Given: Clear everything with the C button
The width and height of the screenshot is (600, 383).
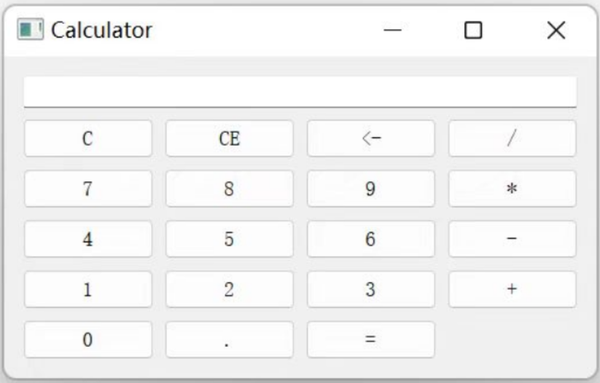Looking at the screenshot, I should point(88,139).
